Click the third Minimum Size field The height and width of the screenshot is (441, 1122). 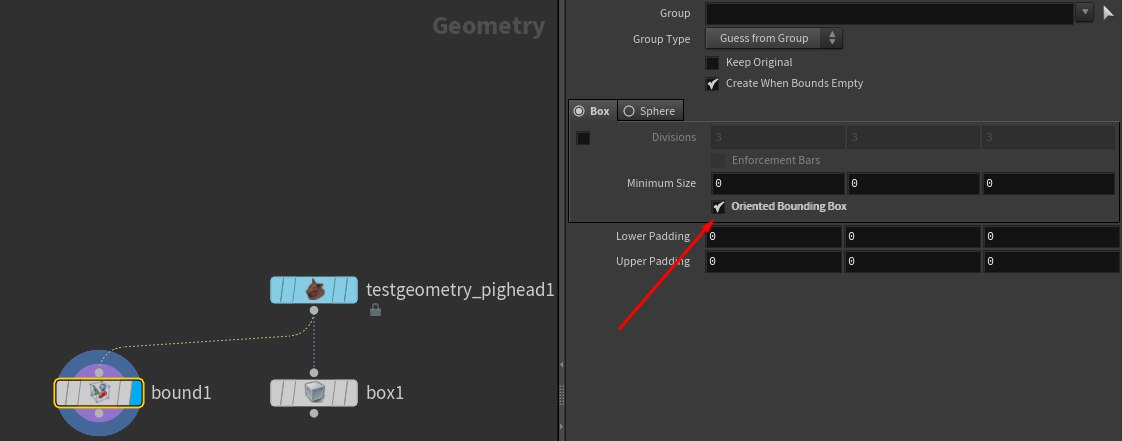tap(1048, 184)
